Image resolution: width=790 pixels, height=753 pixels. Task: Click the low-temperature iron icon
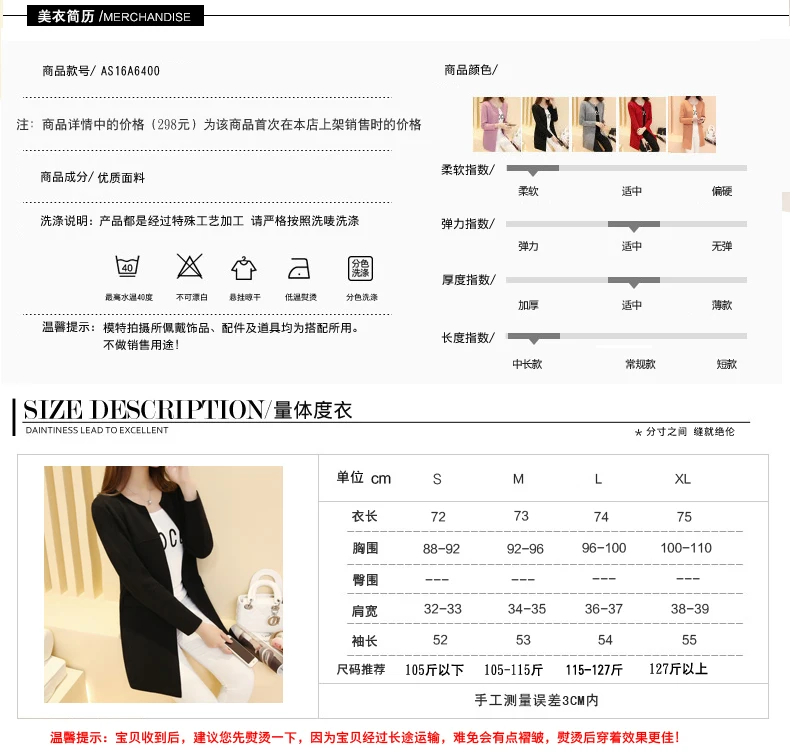[299, 268]
